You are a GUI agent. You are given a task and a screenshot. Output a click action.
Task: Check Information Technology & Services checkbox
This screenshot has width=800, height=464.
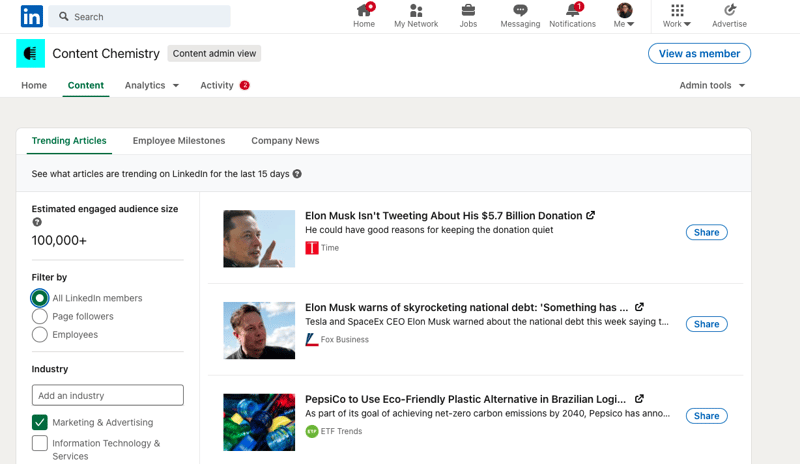pos(39,443)
